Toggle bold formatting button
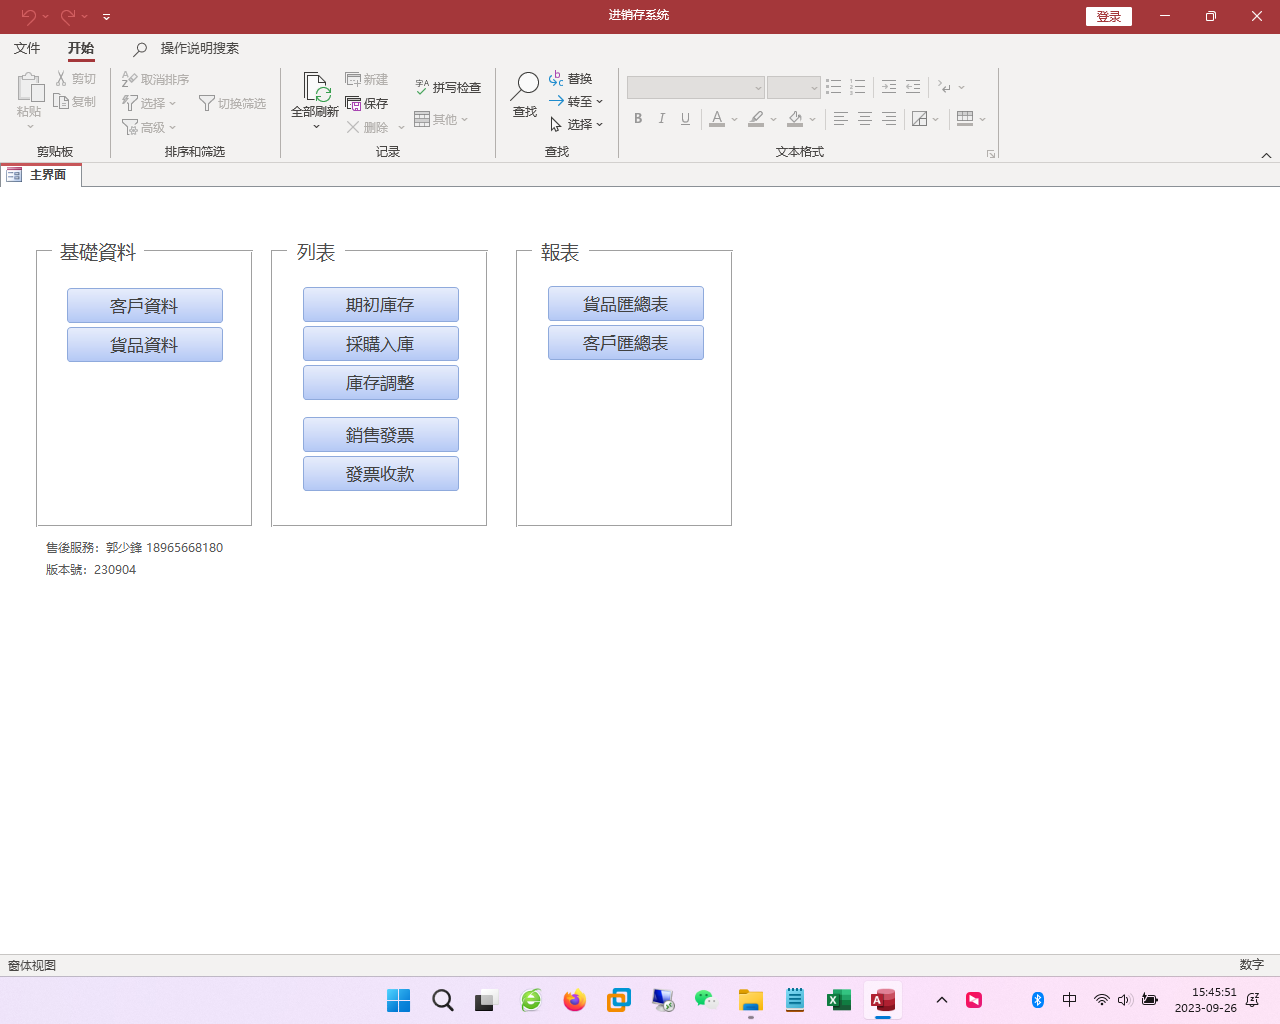Screen dimensions: 1280x1024 (638, 119)
